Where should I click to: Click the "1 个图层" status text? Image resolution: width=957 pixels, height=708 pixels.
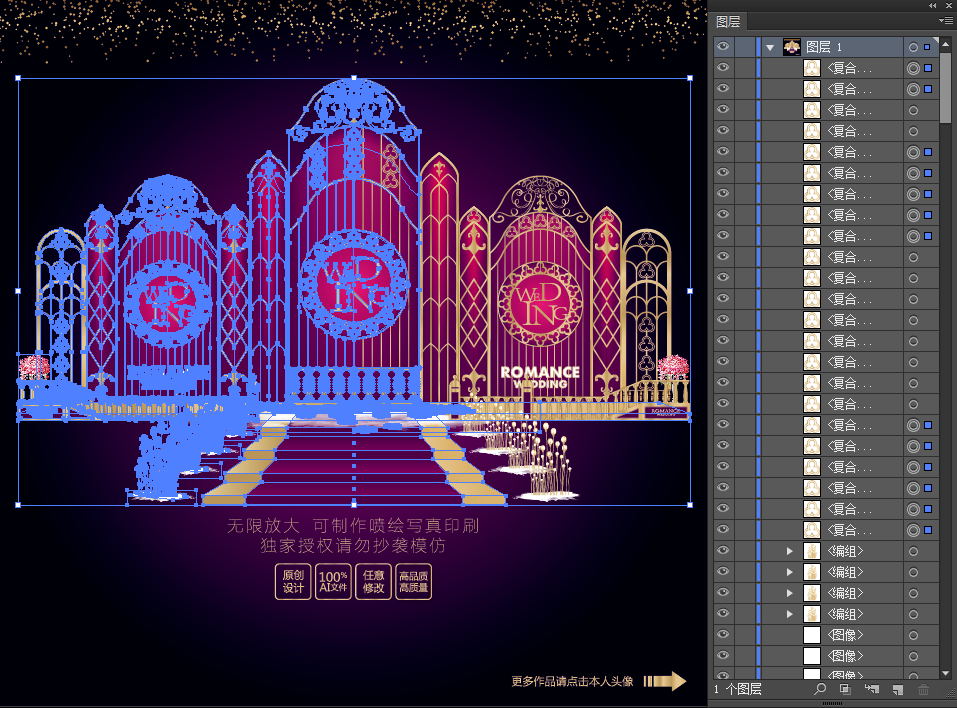pyautogui.click(x=738, y=689)
